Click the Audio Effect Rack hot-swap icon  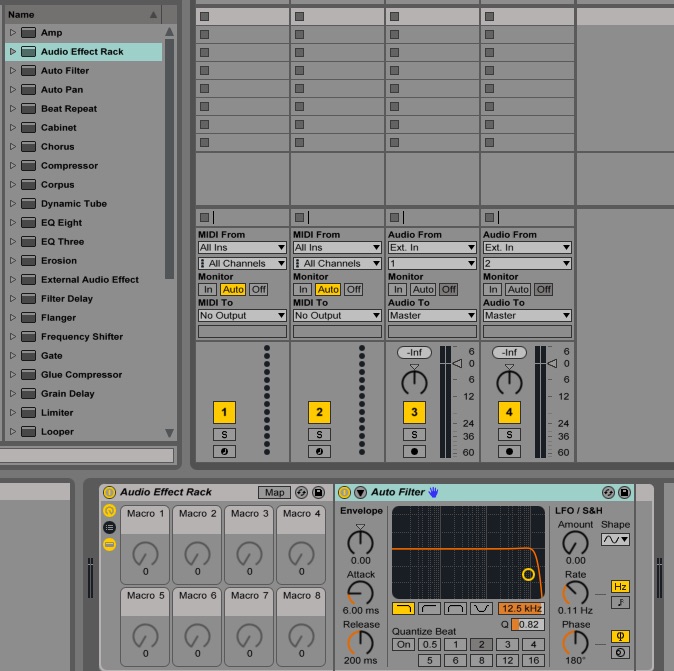coord(301,492)
